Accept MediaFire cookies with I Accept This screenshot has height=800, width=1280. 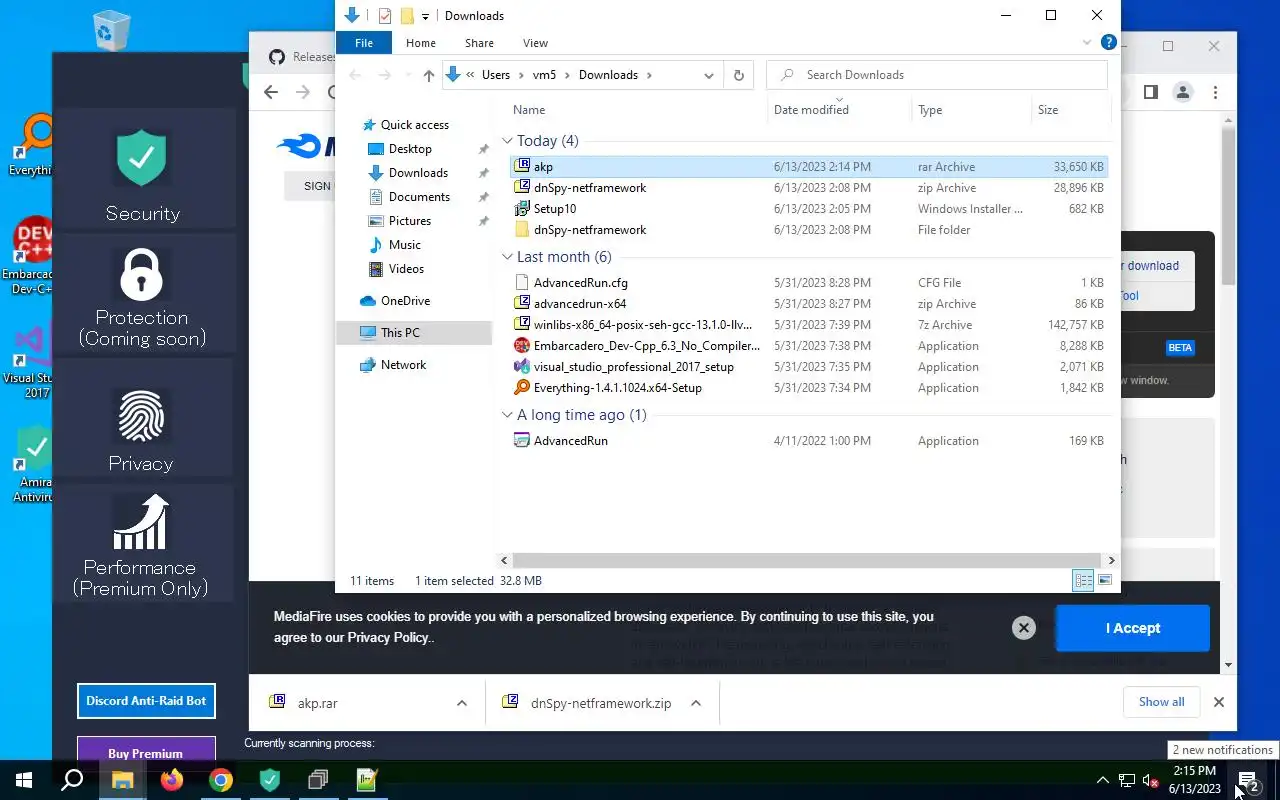pos(1133,628)
